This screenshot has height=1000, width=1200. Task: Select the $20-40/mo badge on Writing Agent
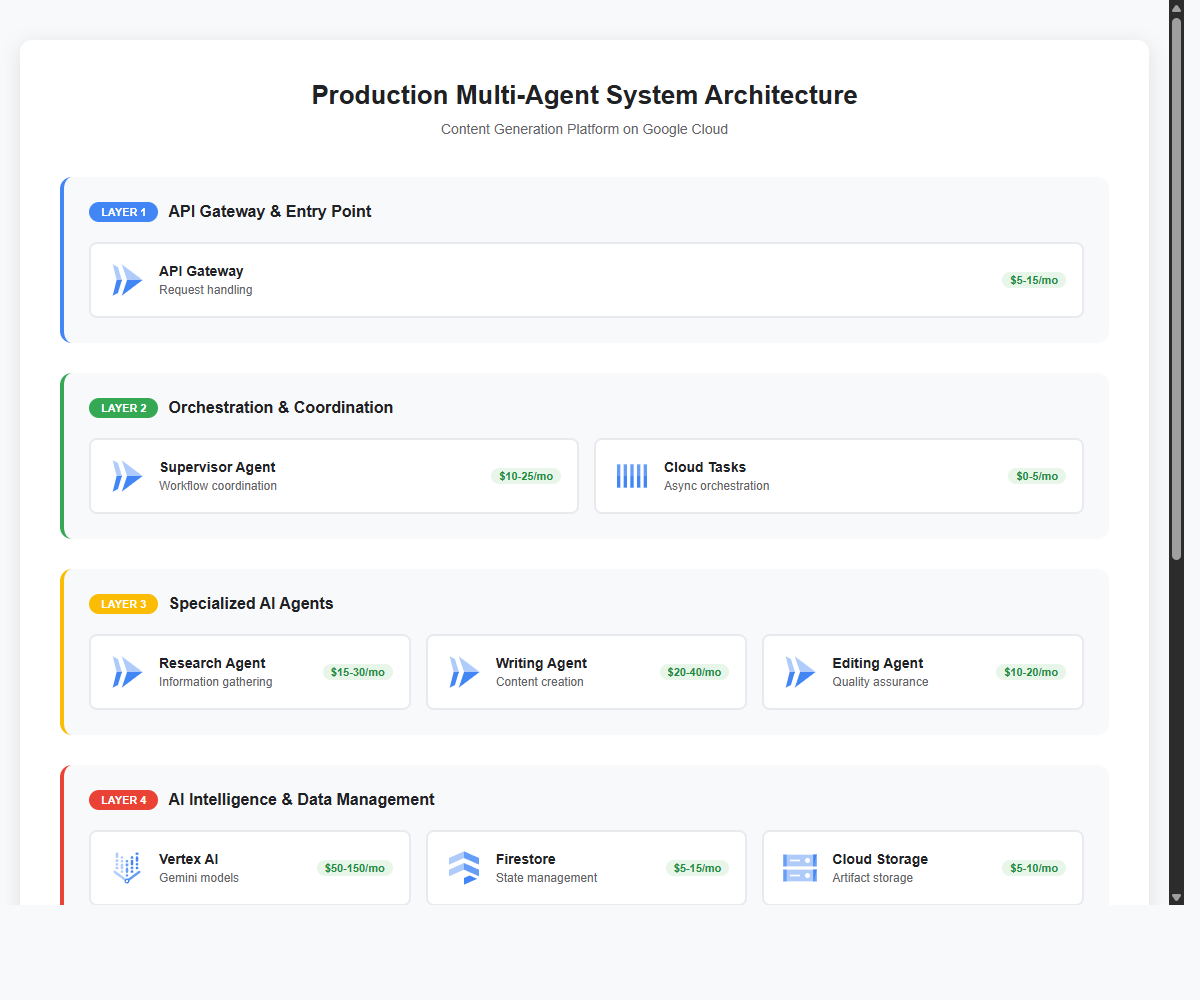[x=694, y=672]
